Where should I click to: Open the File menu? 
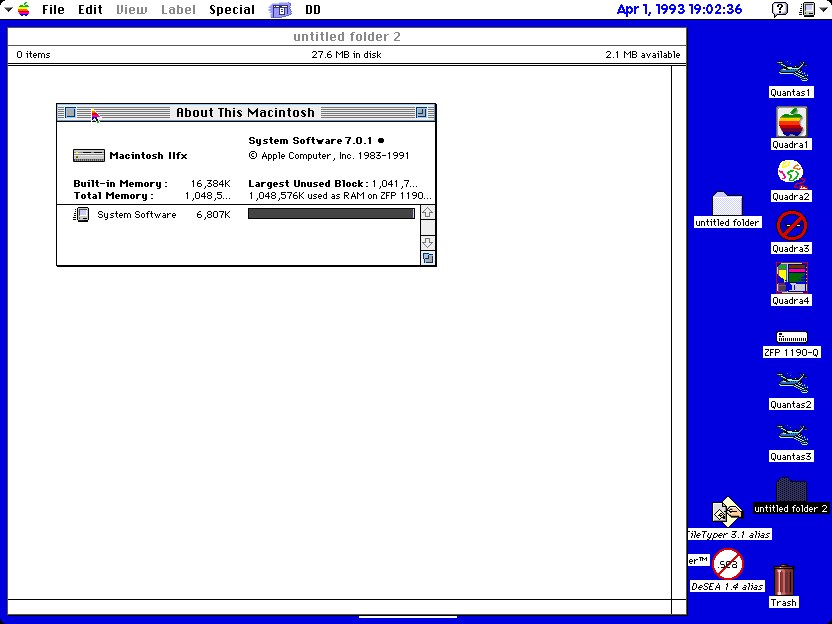coord(53,10)
